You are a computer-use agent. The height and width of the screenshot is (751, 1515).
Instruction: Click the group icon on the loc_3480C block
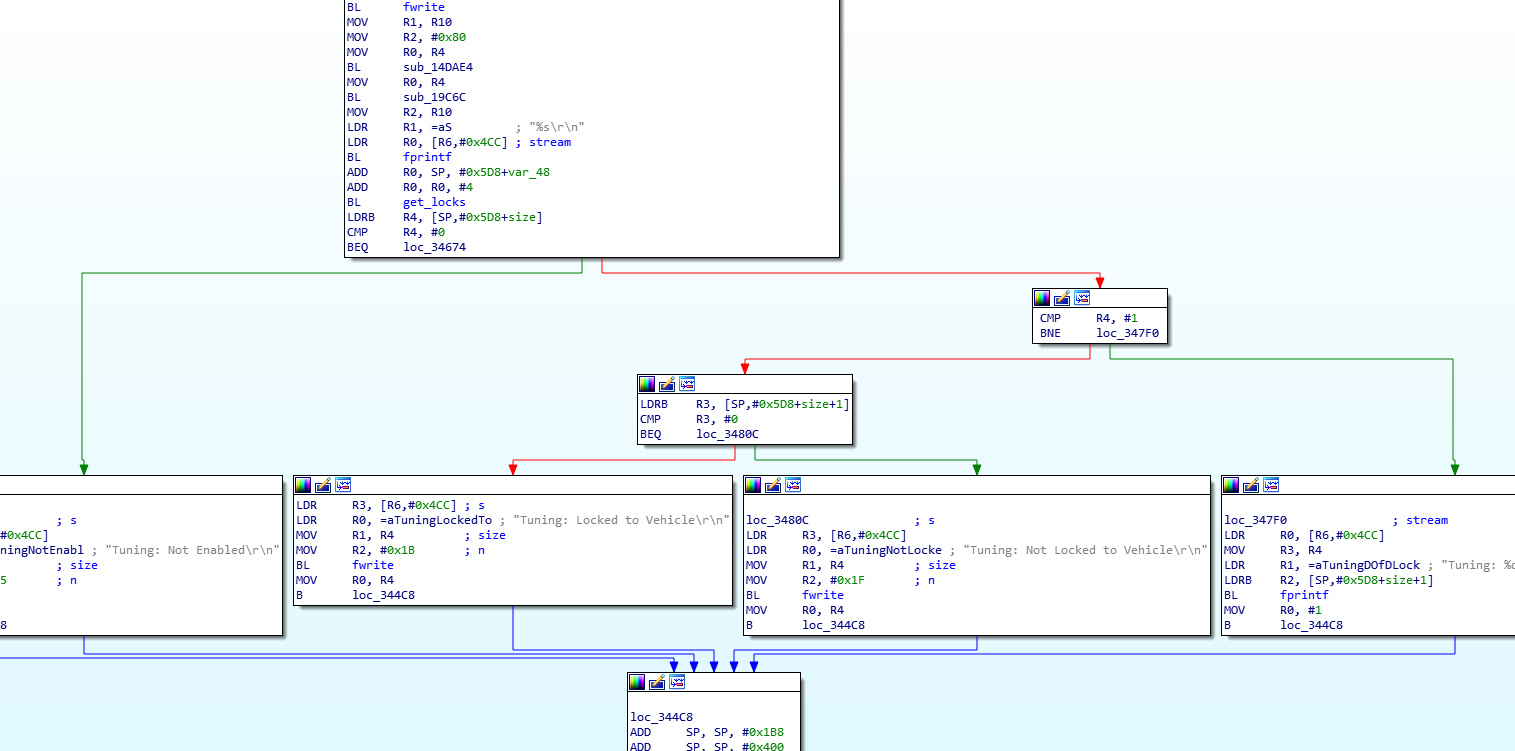(x=793, y=485)
